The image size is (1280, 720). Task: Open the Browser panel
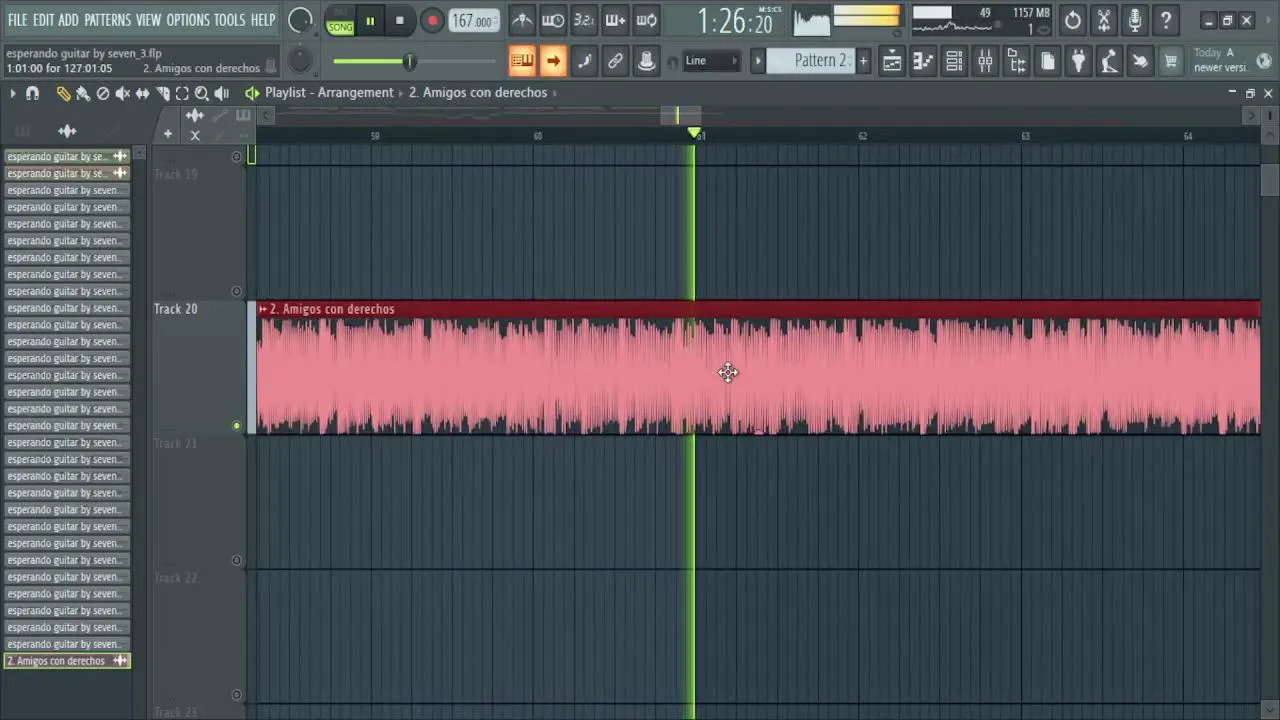pyautogui.click(x=1016, y=61)
